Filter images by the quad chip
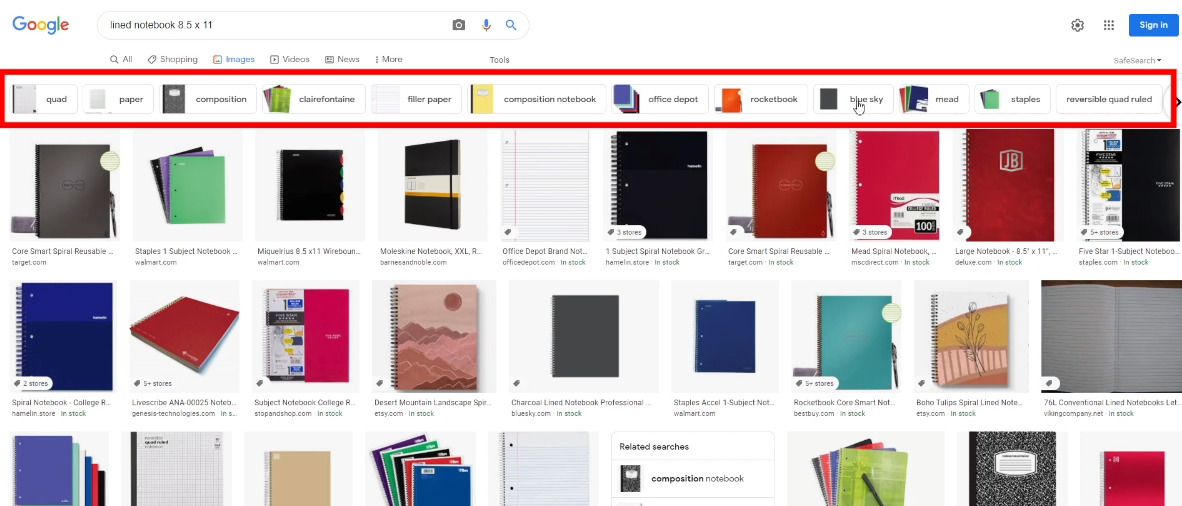This screenshot has height=506, width=1182. click(x=44, y=99)
